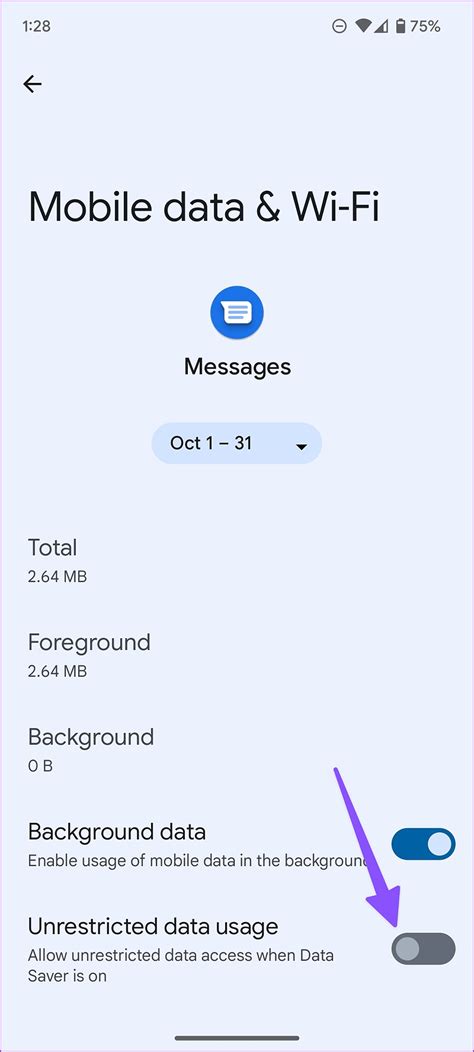Tap the Messages app name text
This screenshot has height=1052, width=474.
(237, 367)
